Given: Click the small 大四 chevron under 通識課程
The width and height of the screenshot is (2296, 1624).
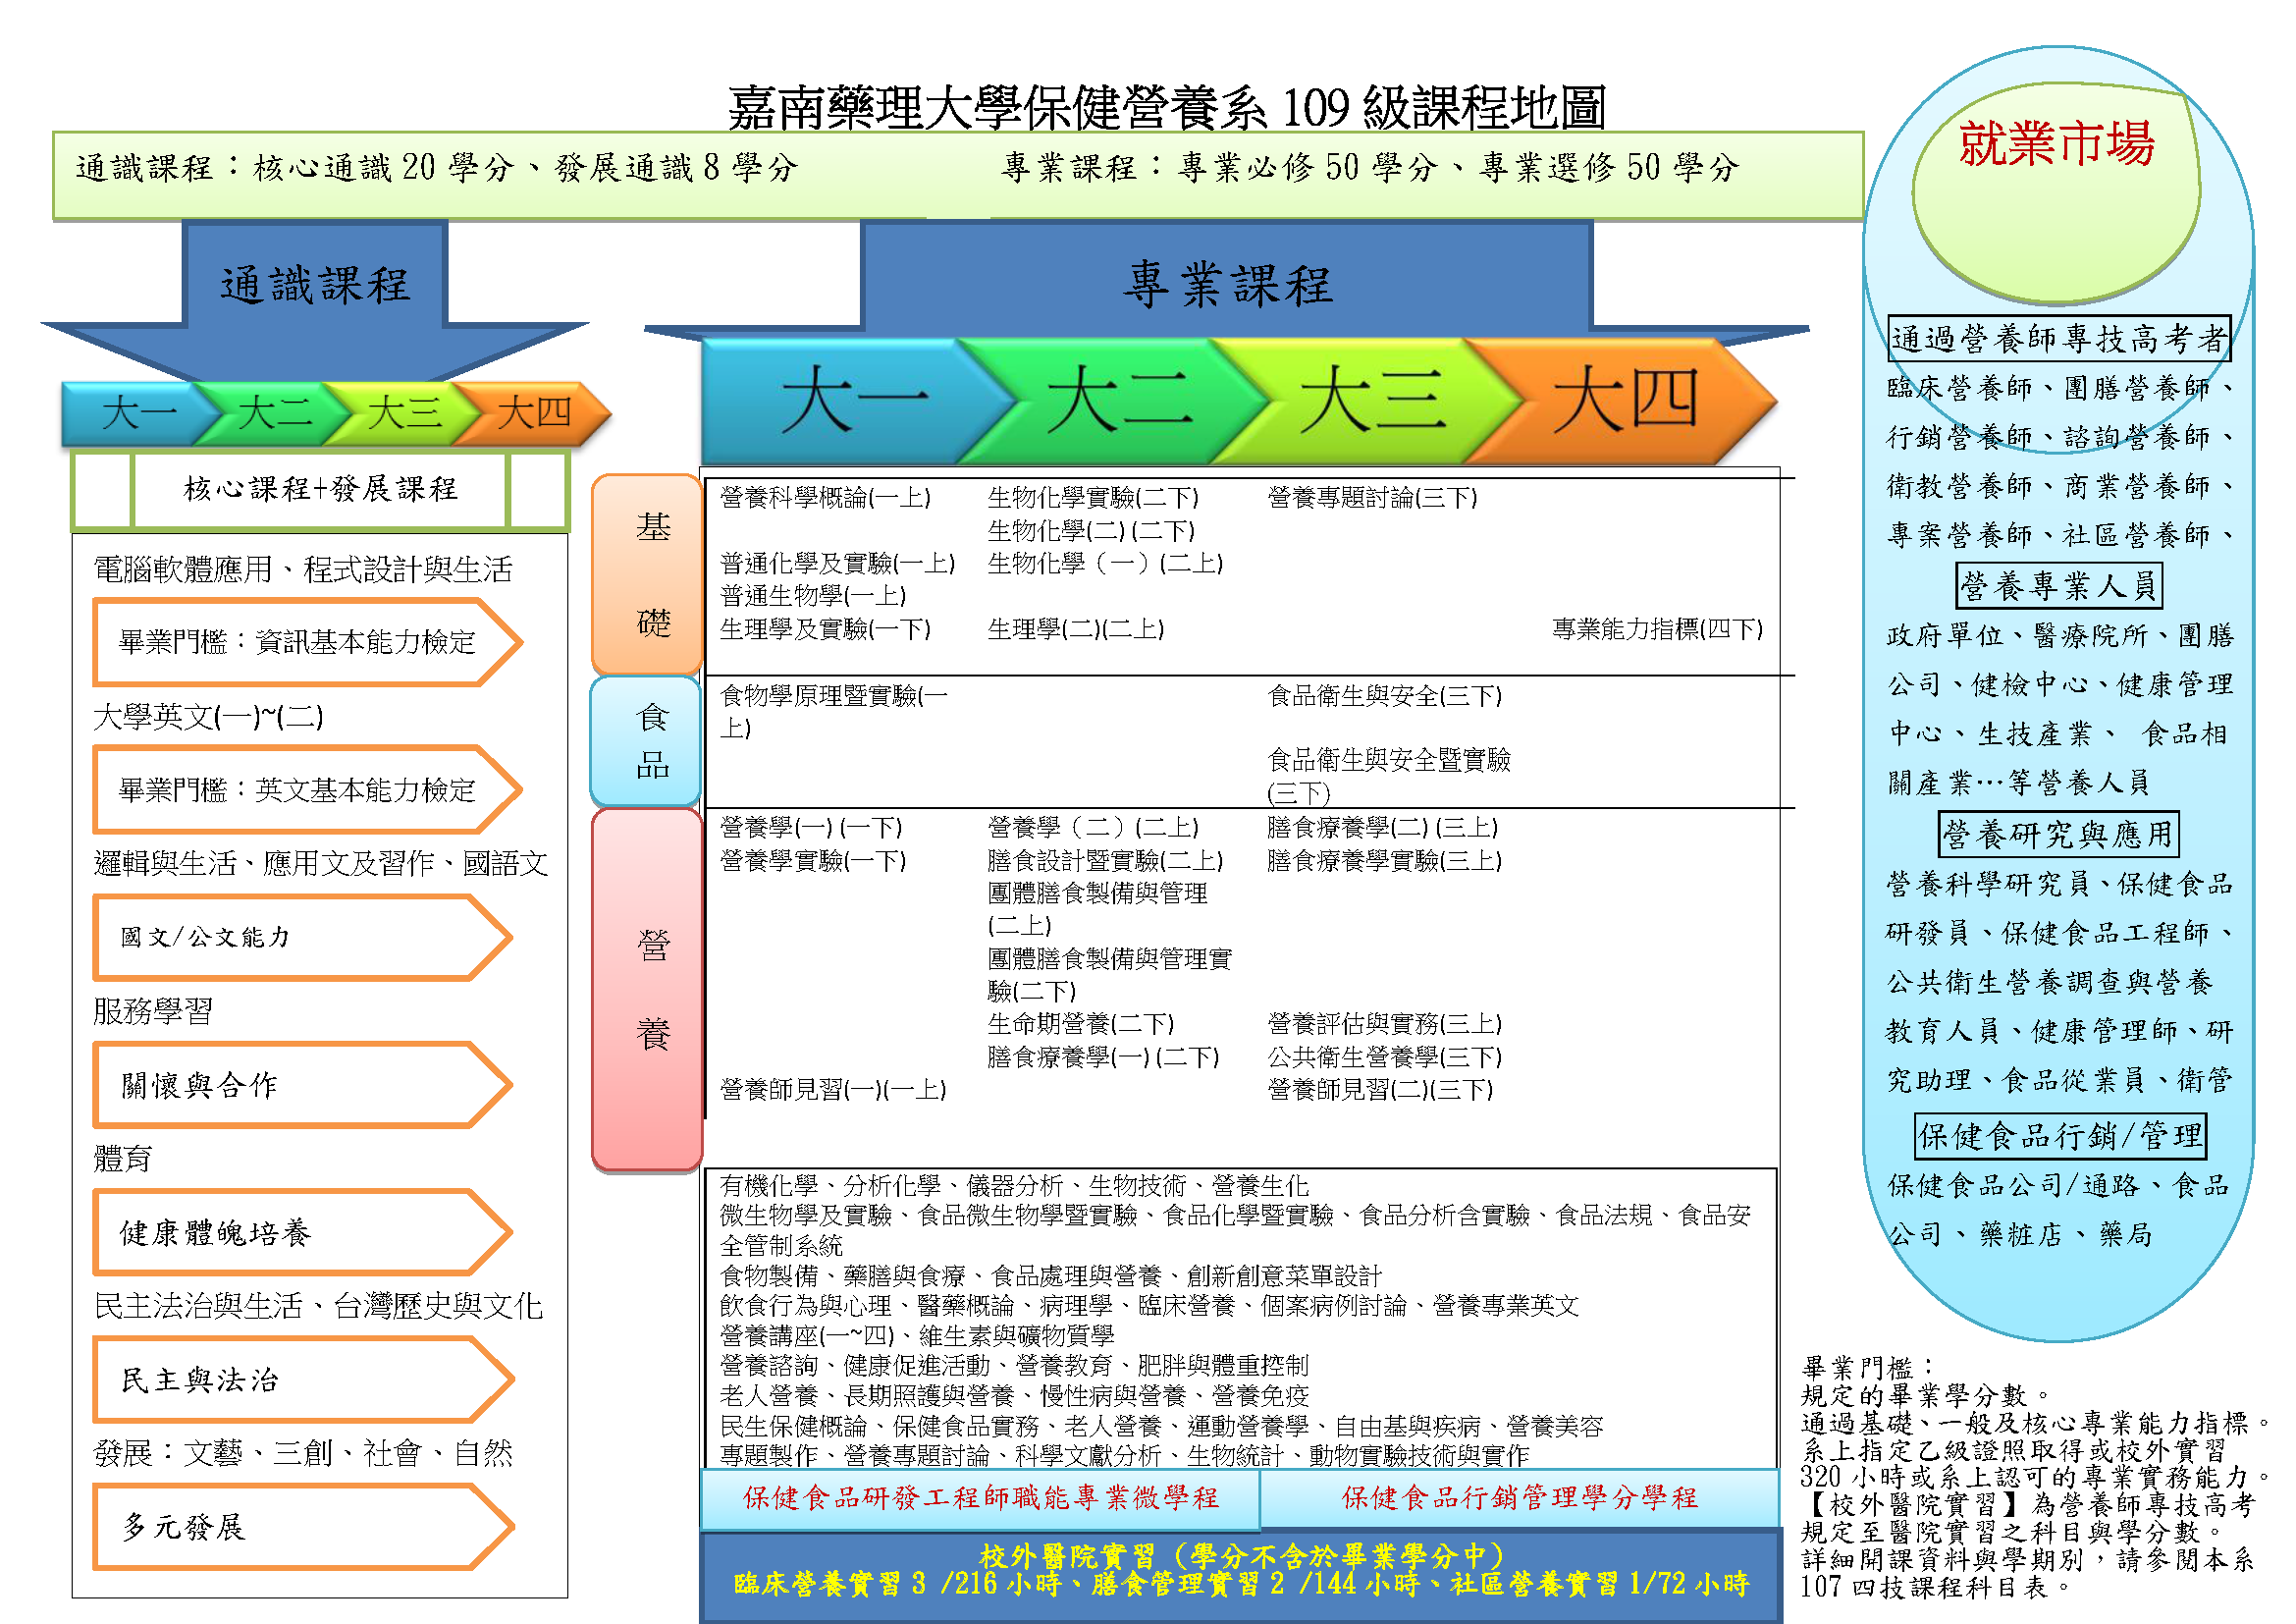Looking at the screenshot, I should pos(534,412).
